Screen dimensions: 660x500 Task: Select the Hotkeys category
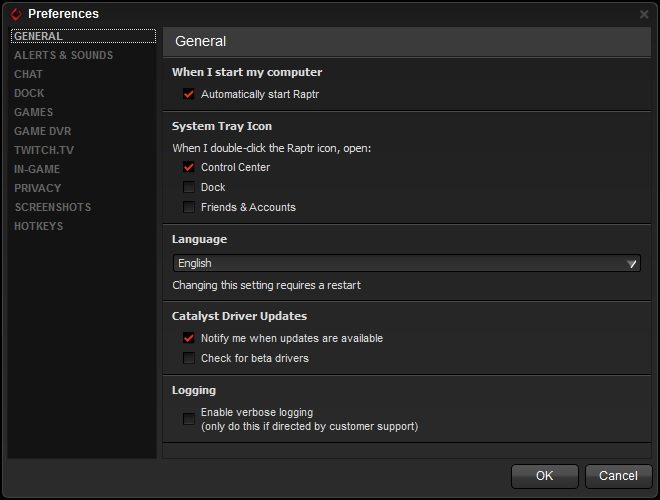click(38, 226)
